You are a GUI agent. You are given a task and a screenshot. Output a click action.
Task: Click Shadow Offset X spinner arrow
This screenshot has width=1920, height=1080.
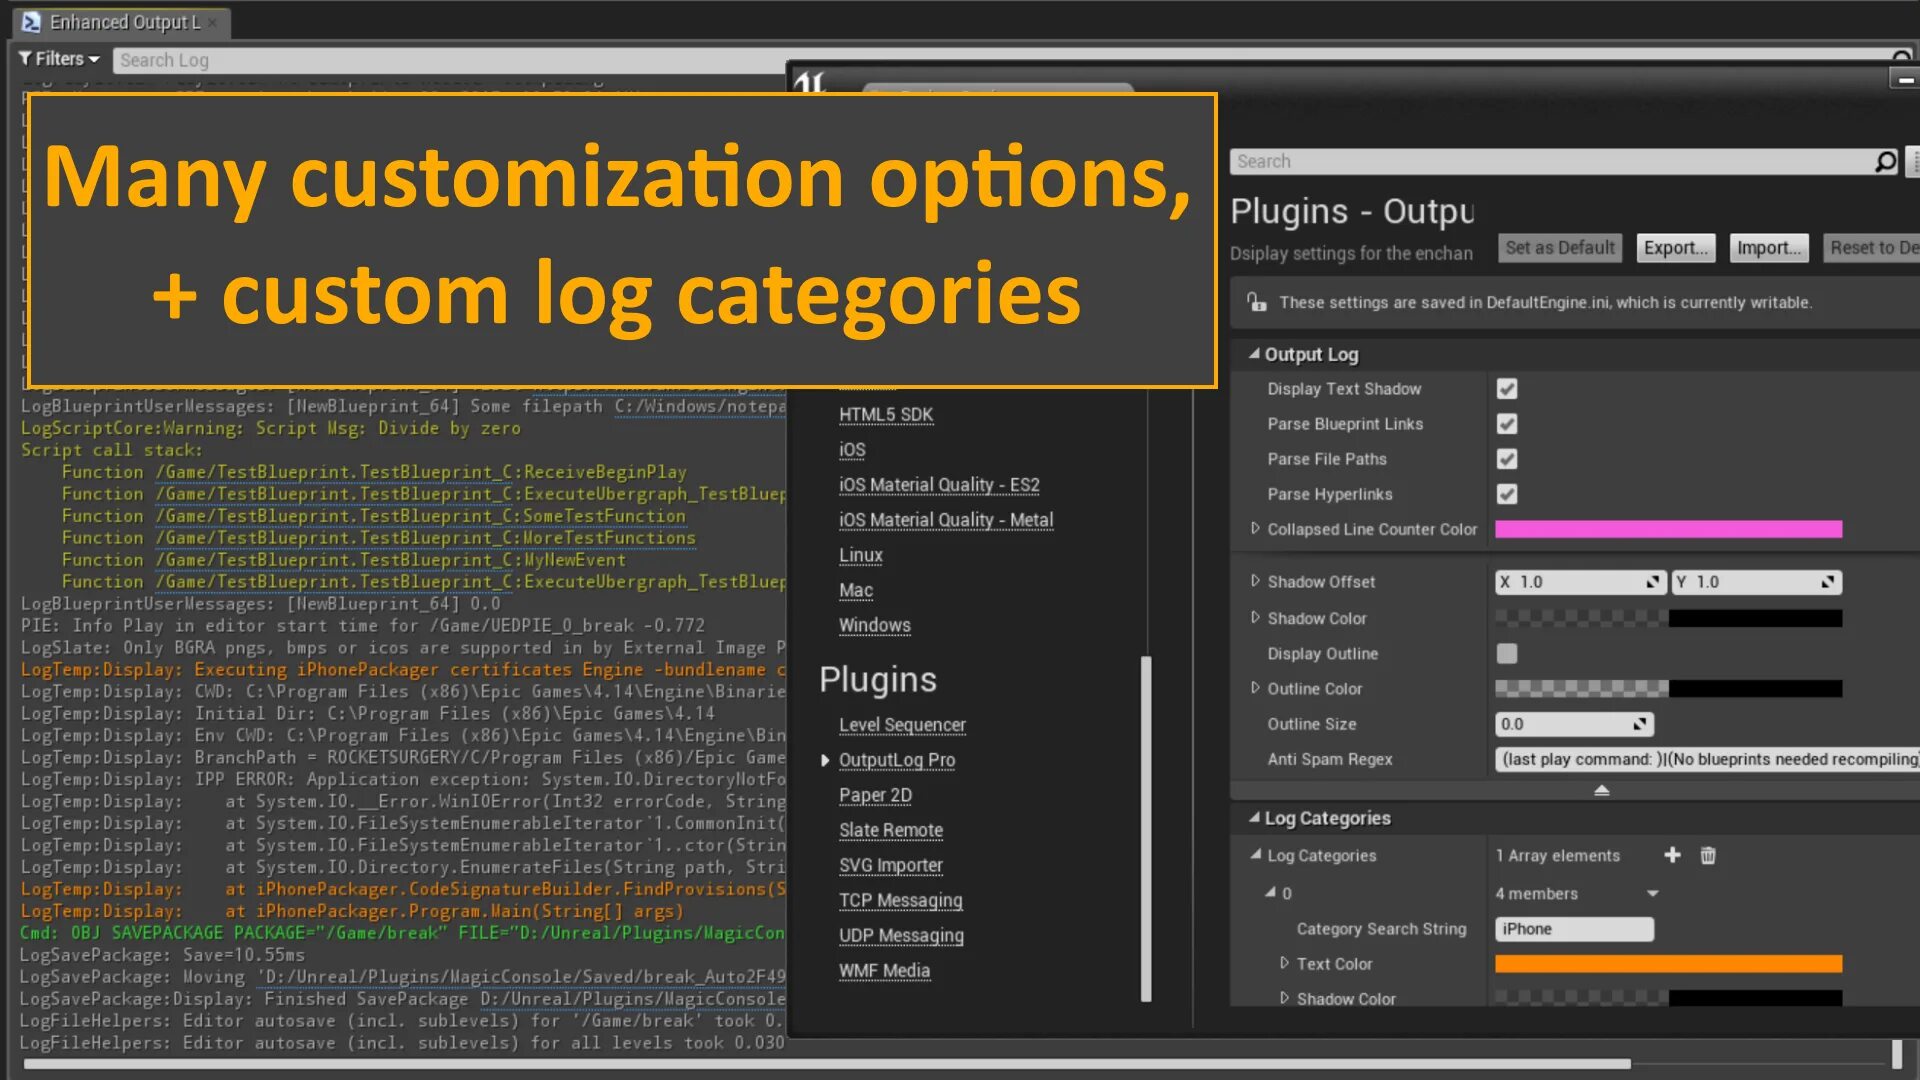coord(1652,582)
